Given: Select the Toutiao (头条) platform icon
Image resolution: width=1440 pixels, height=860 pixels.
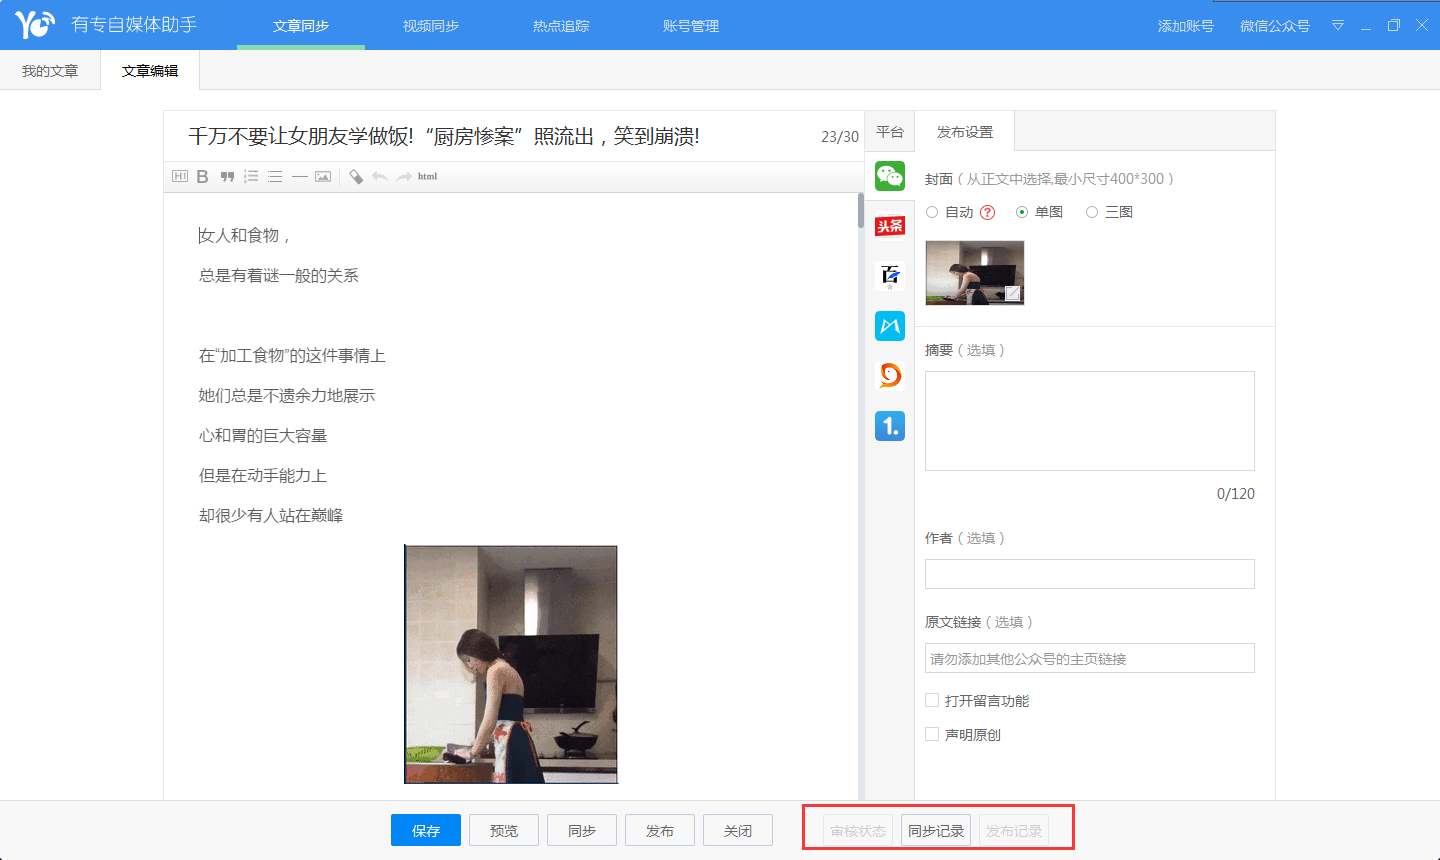Looking at the screenshot, I should pos(889,226).
